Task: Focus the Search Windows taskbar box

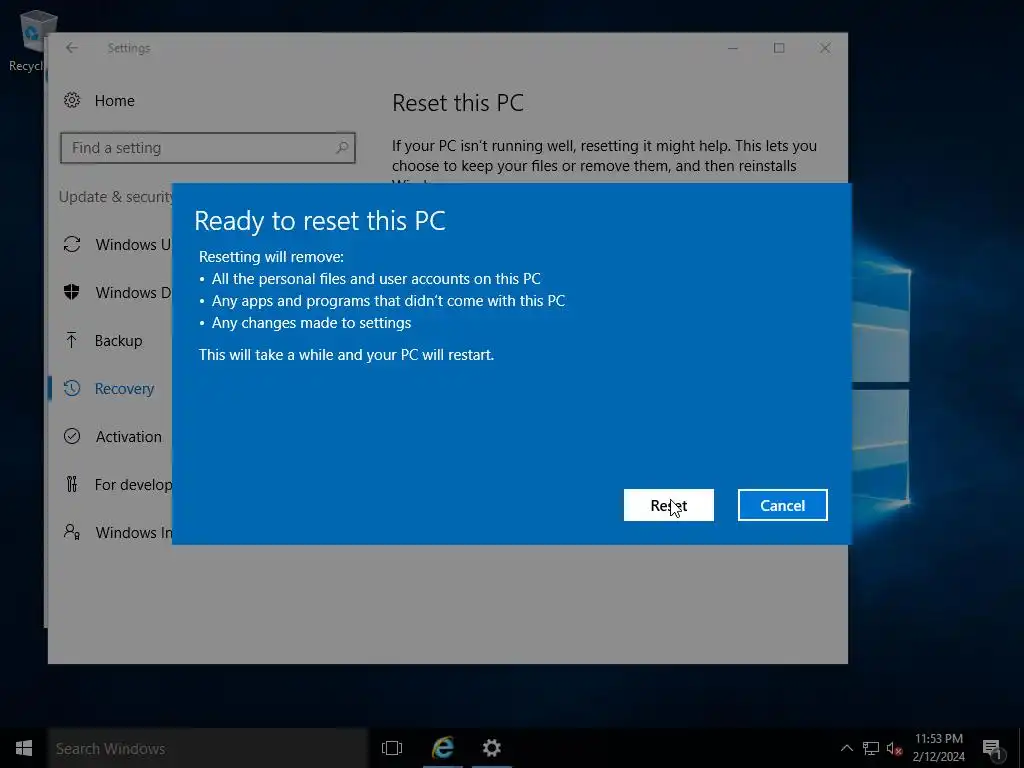Action: (x=208, y=748)
